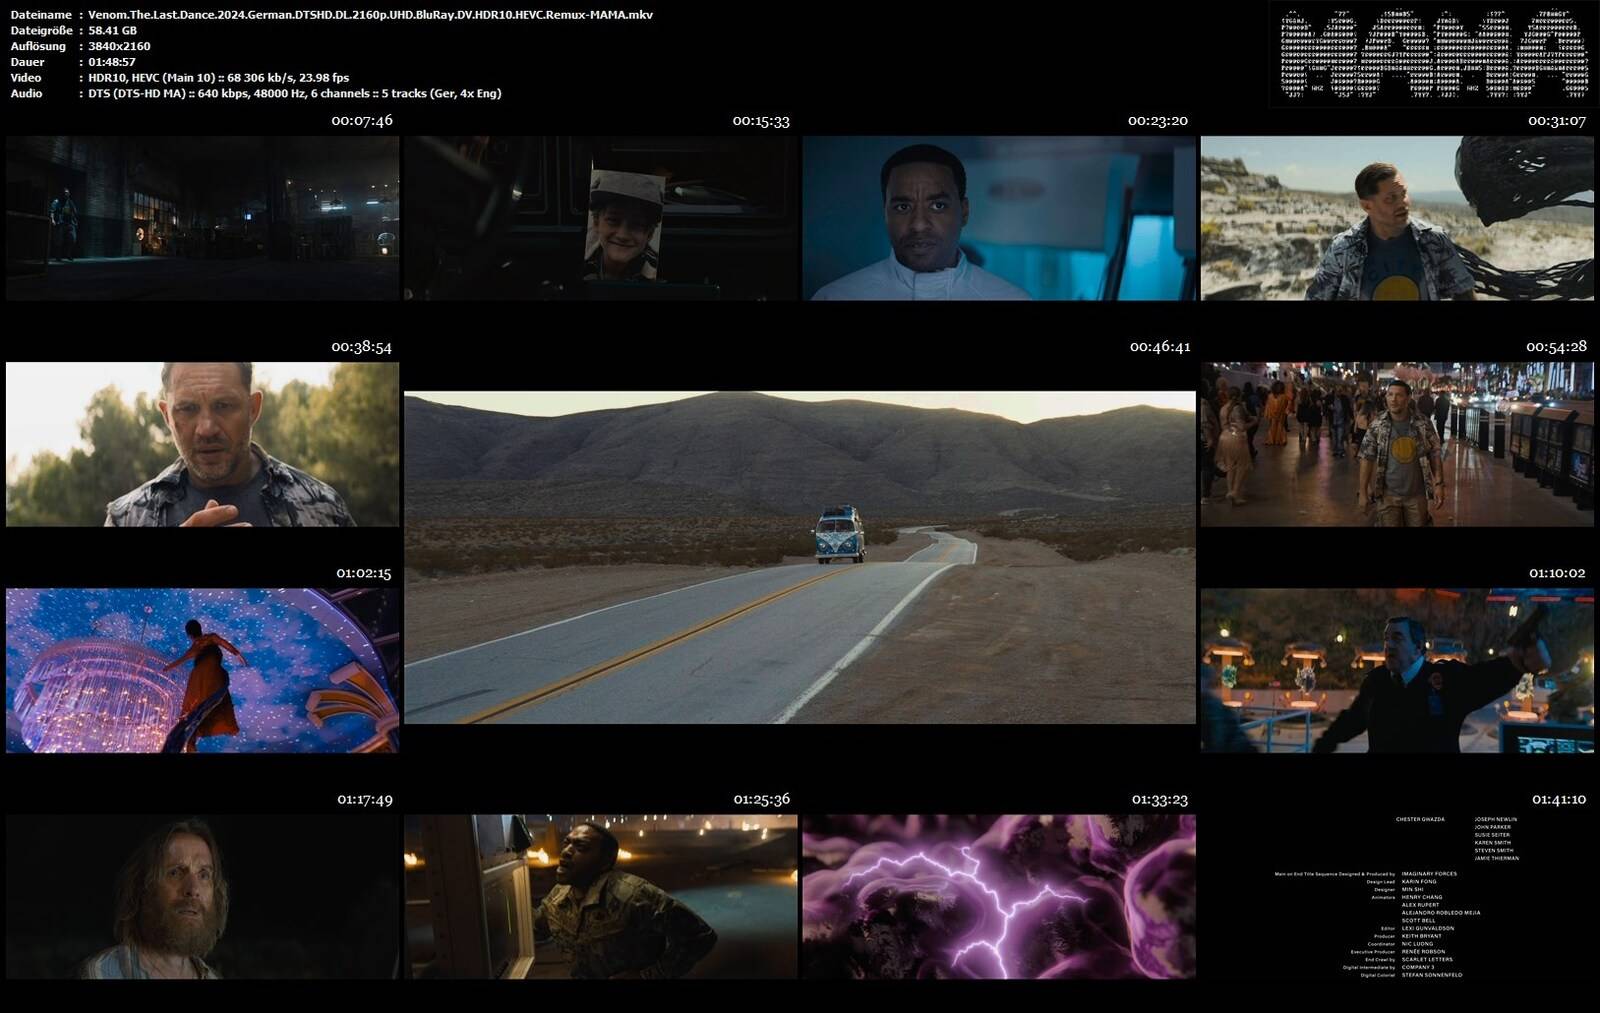The height and width of the screenshot is (1013, 1600).
Task: Click the file name ending in Remux-MAMA.mkv
Action: pos(370,15)
